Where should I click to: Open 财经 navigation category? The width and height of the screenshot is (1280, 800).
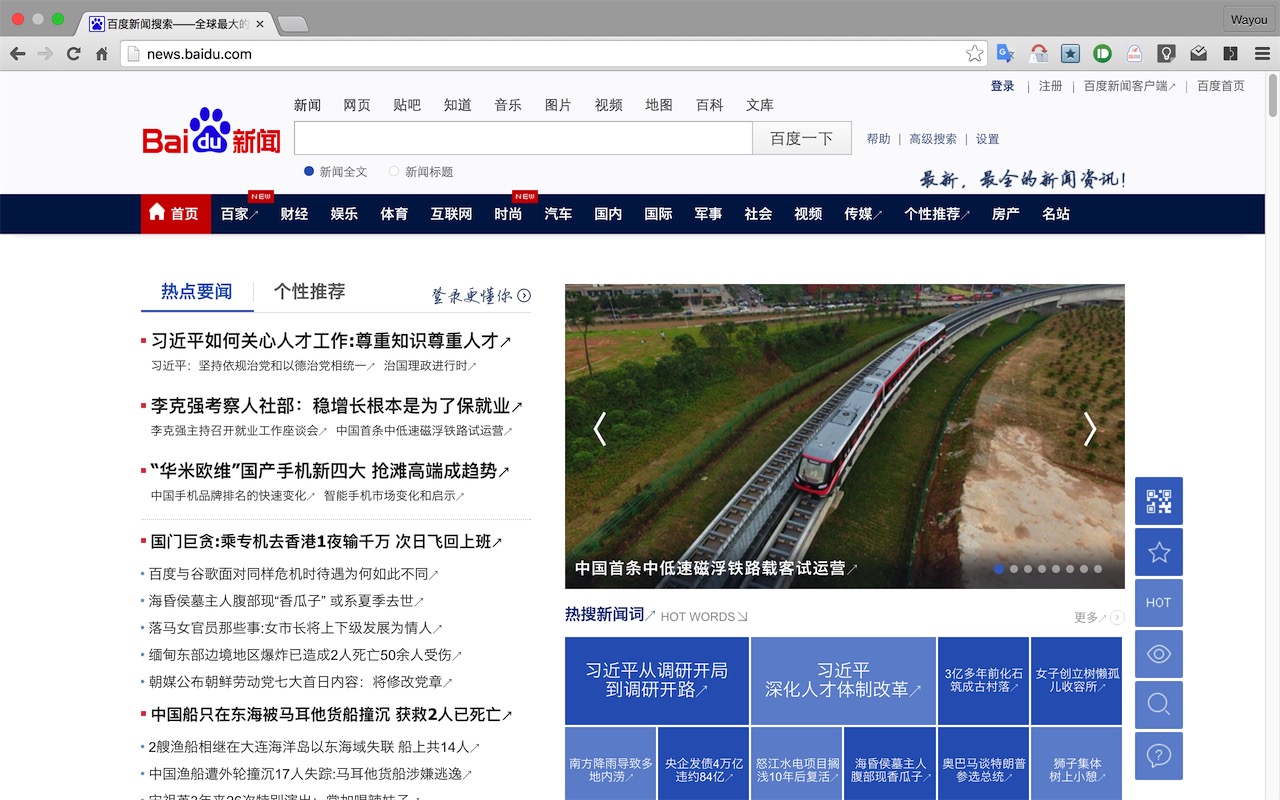click(x=294, y=214)
